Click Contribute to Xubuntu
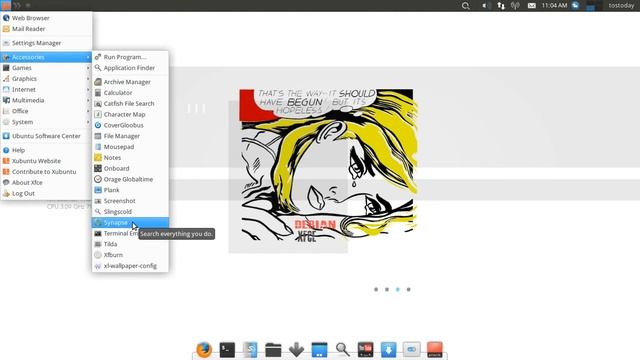The height and width of the screenshot is (360, 640). pos(46,172)
